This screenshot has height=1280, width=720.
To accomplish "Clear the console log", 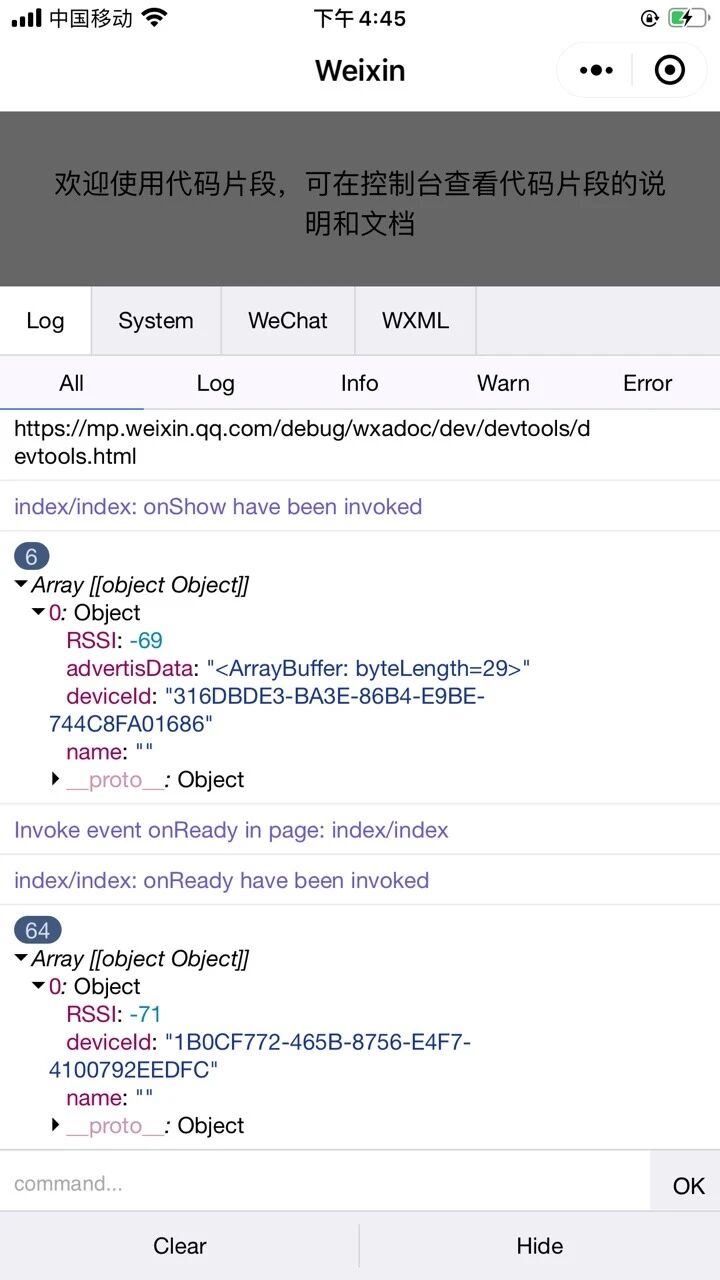I will coord(180,1246).
